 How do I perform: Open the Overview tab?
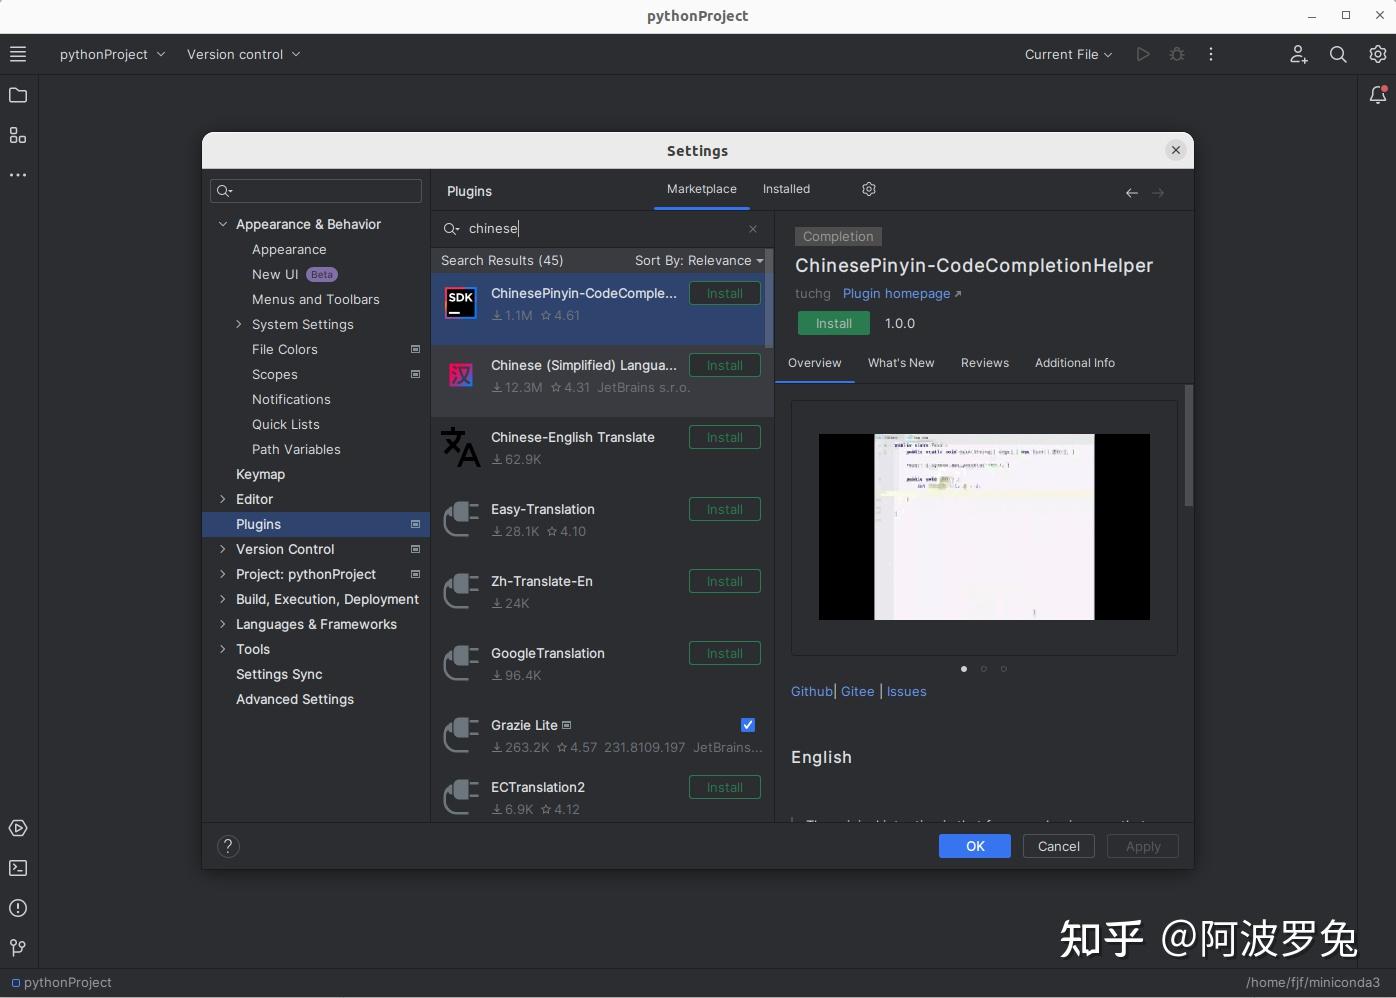point(815,363)
